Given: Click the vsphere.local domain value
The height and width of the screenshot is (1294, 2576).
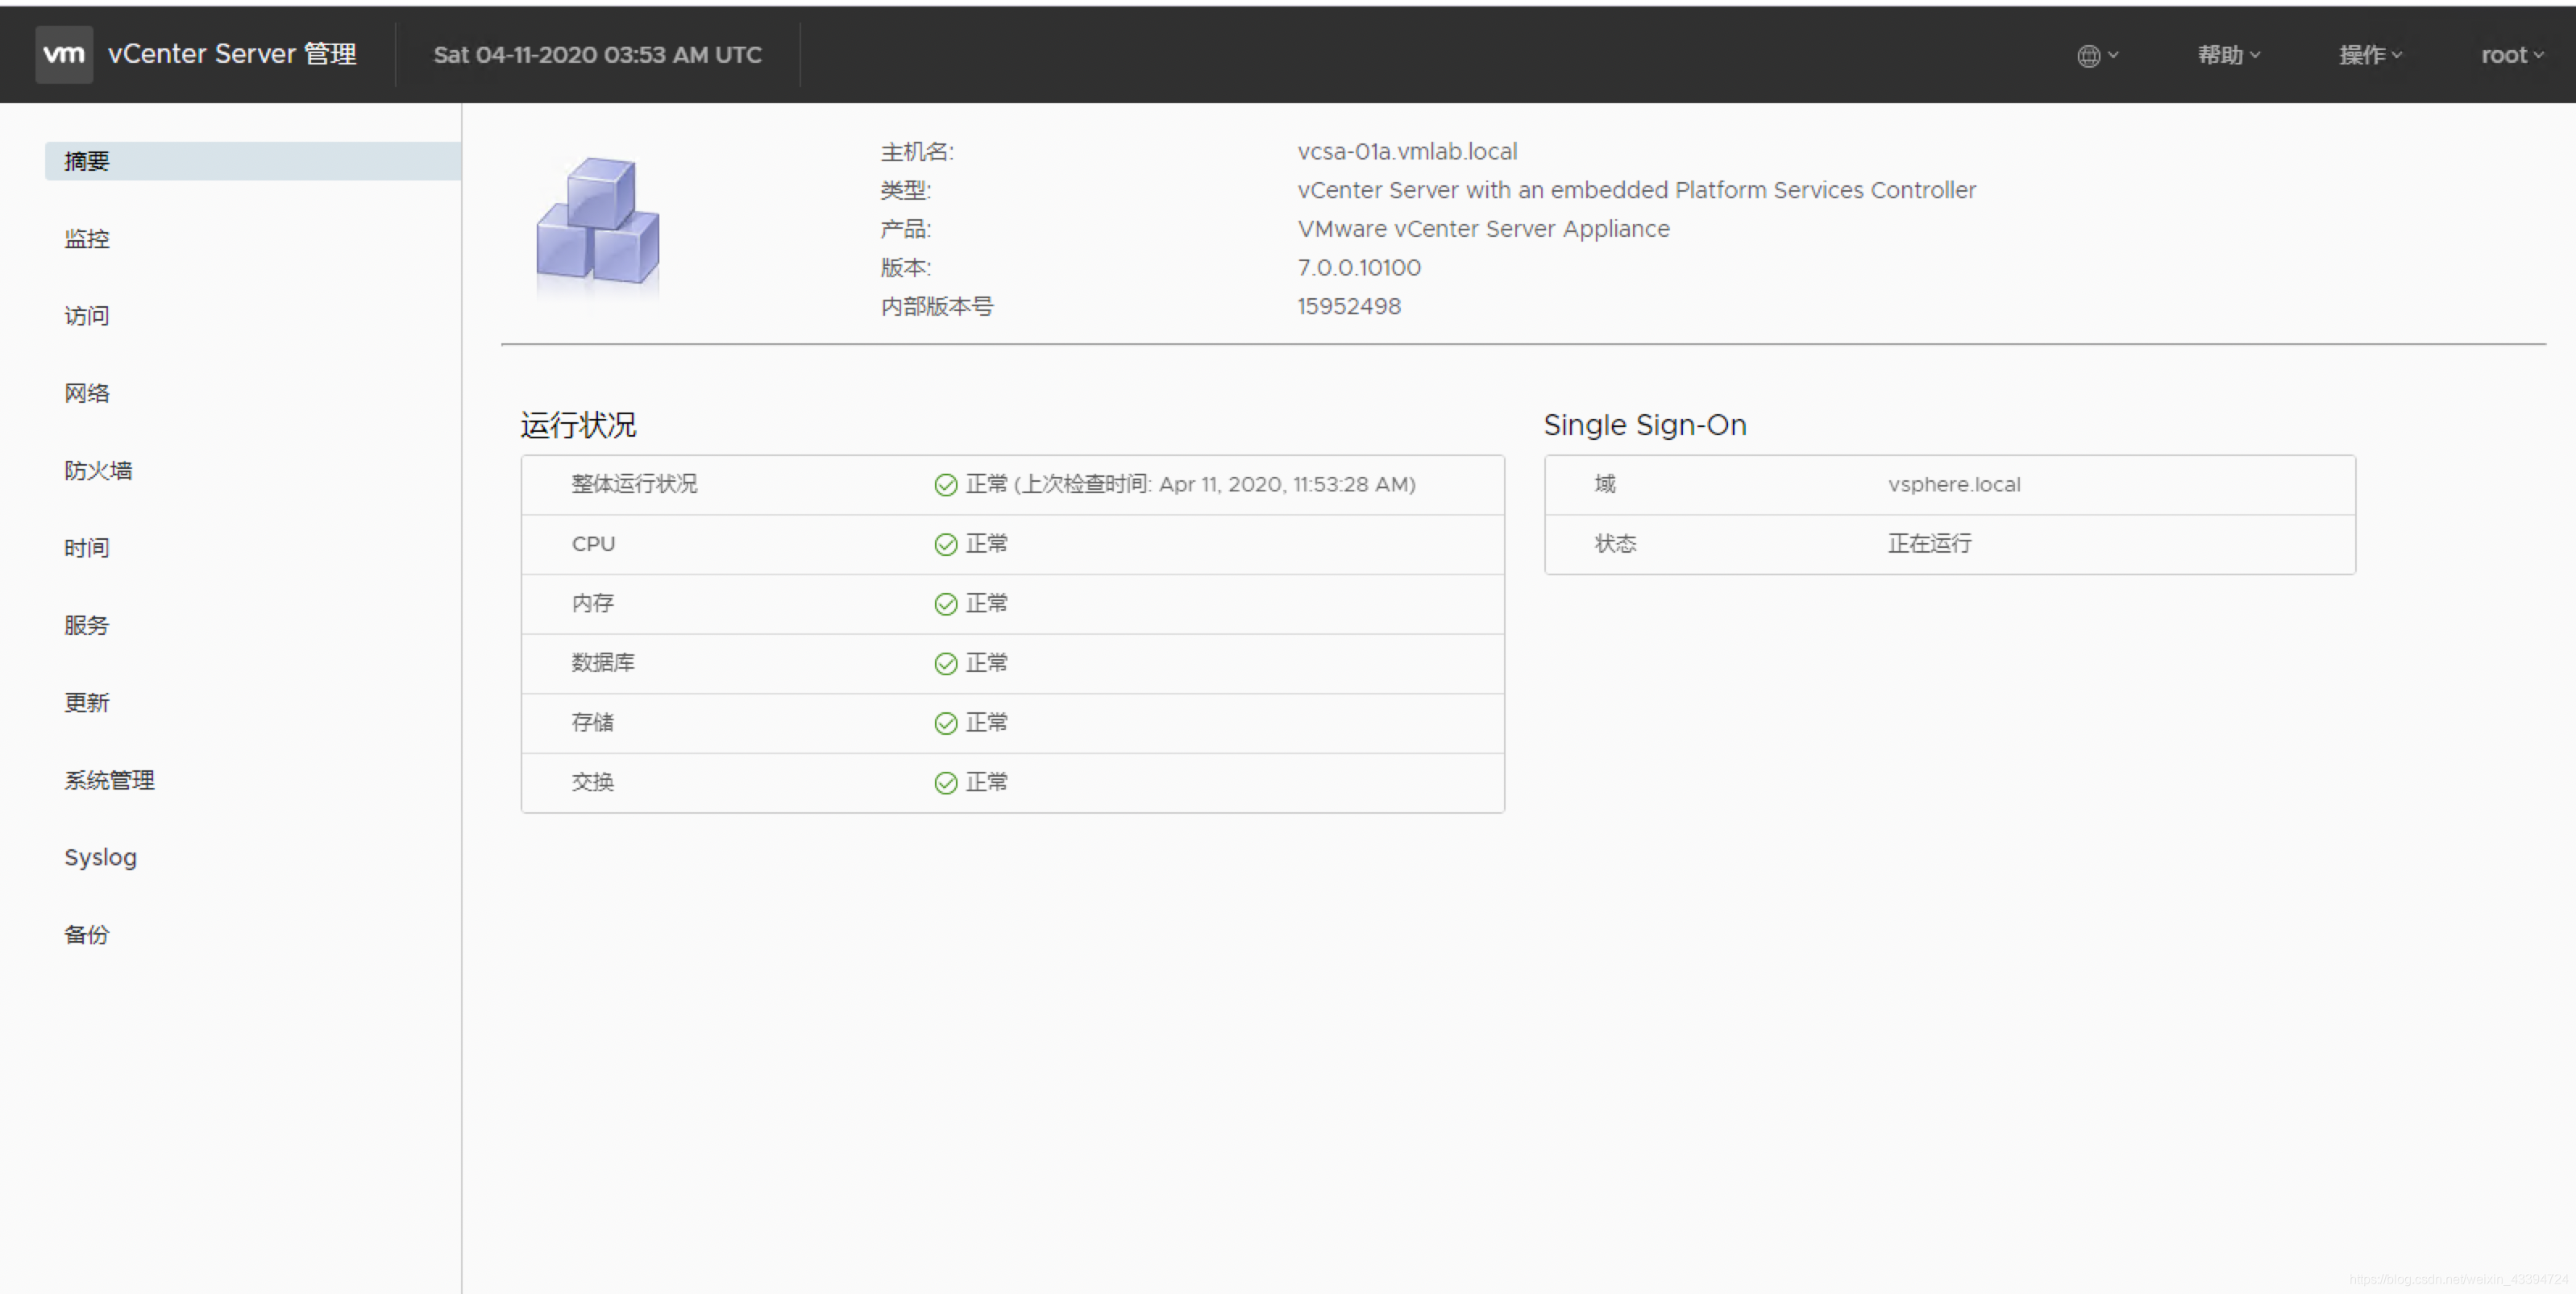Looking at the screenshot, I should [1954, 484].
